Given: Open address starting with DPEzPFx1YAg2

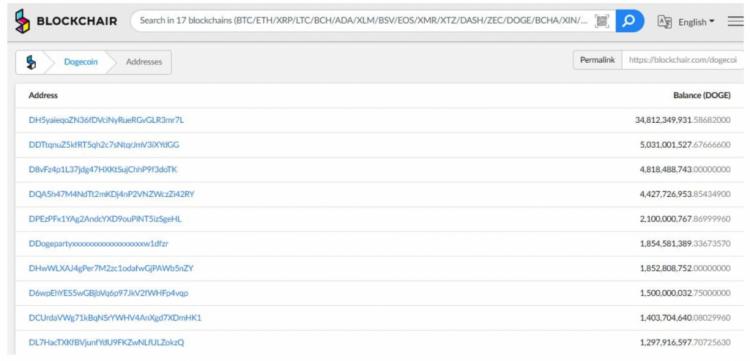Looking at the screenshot, I should [105, 219].
